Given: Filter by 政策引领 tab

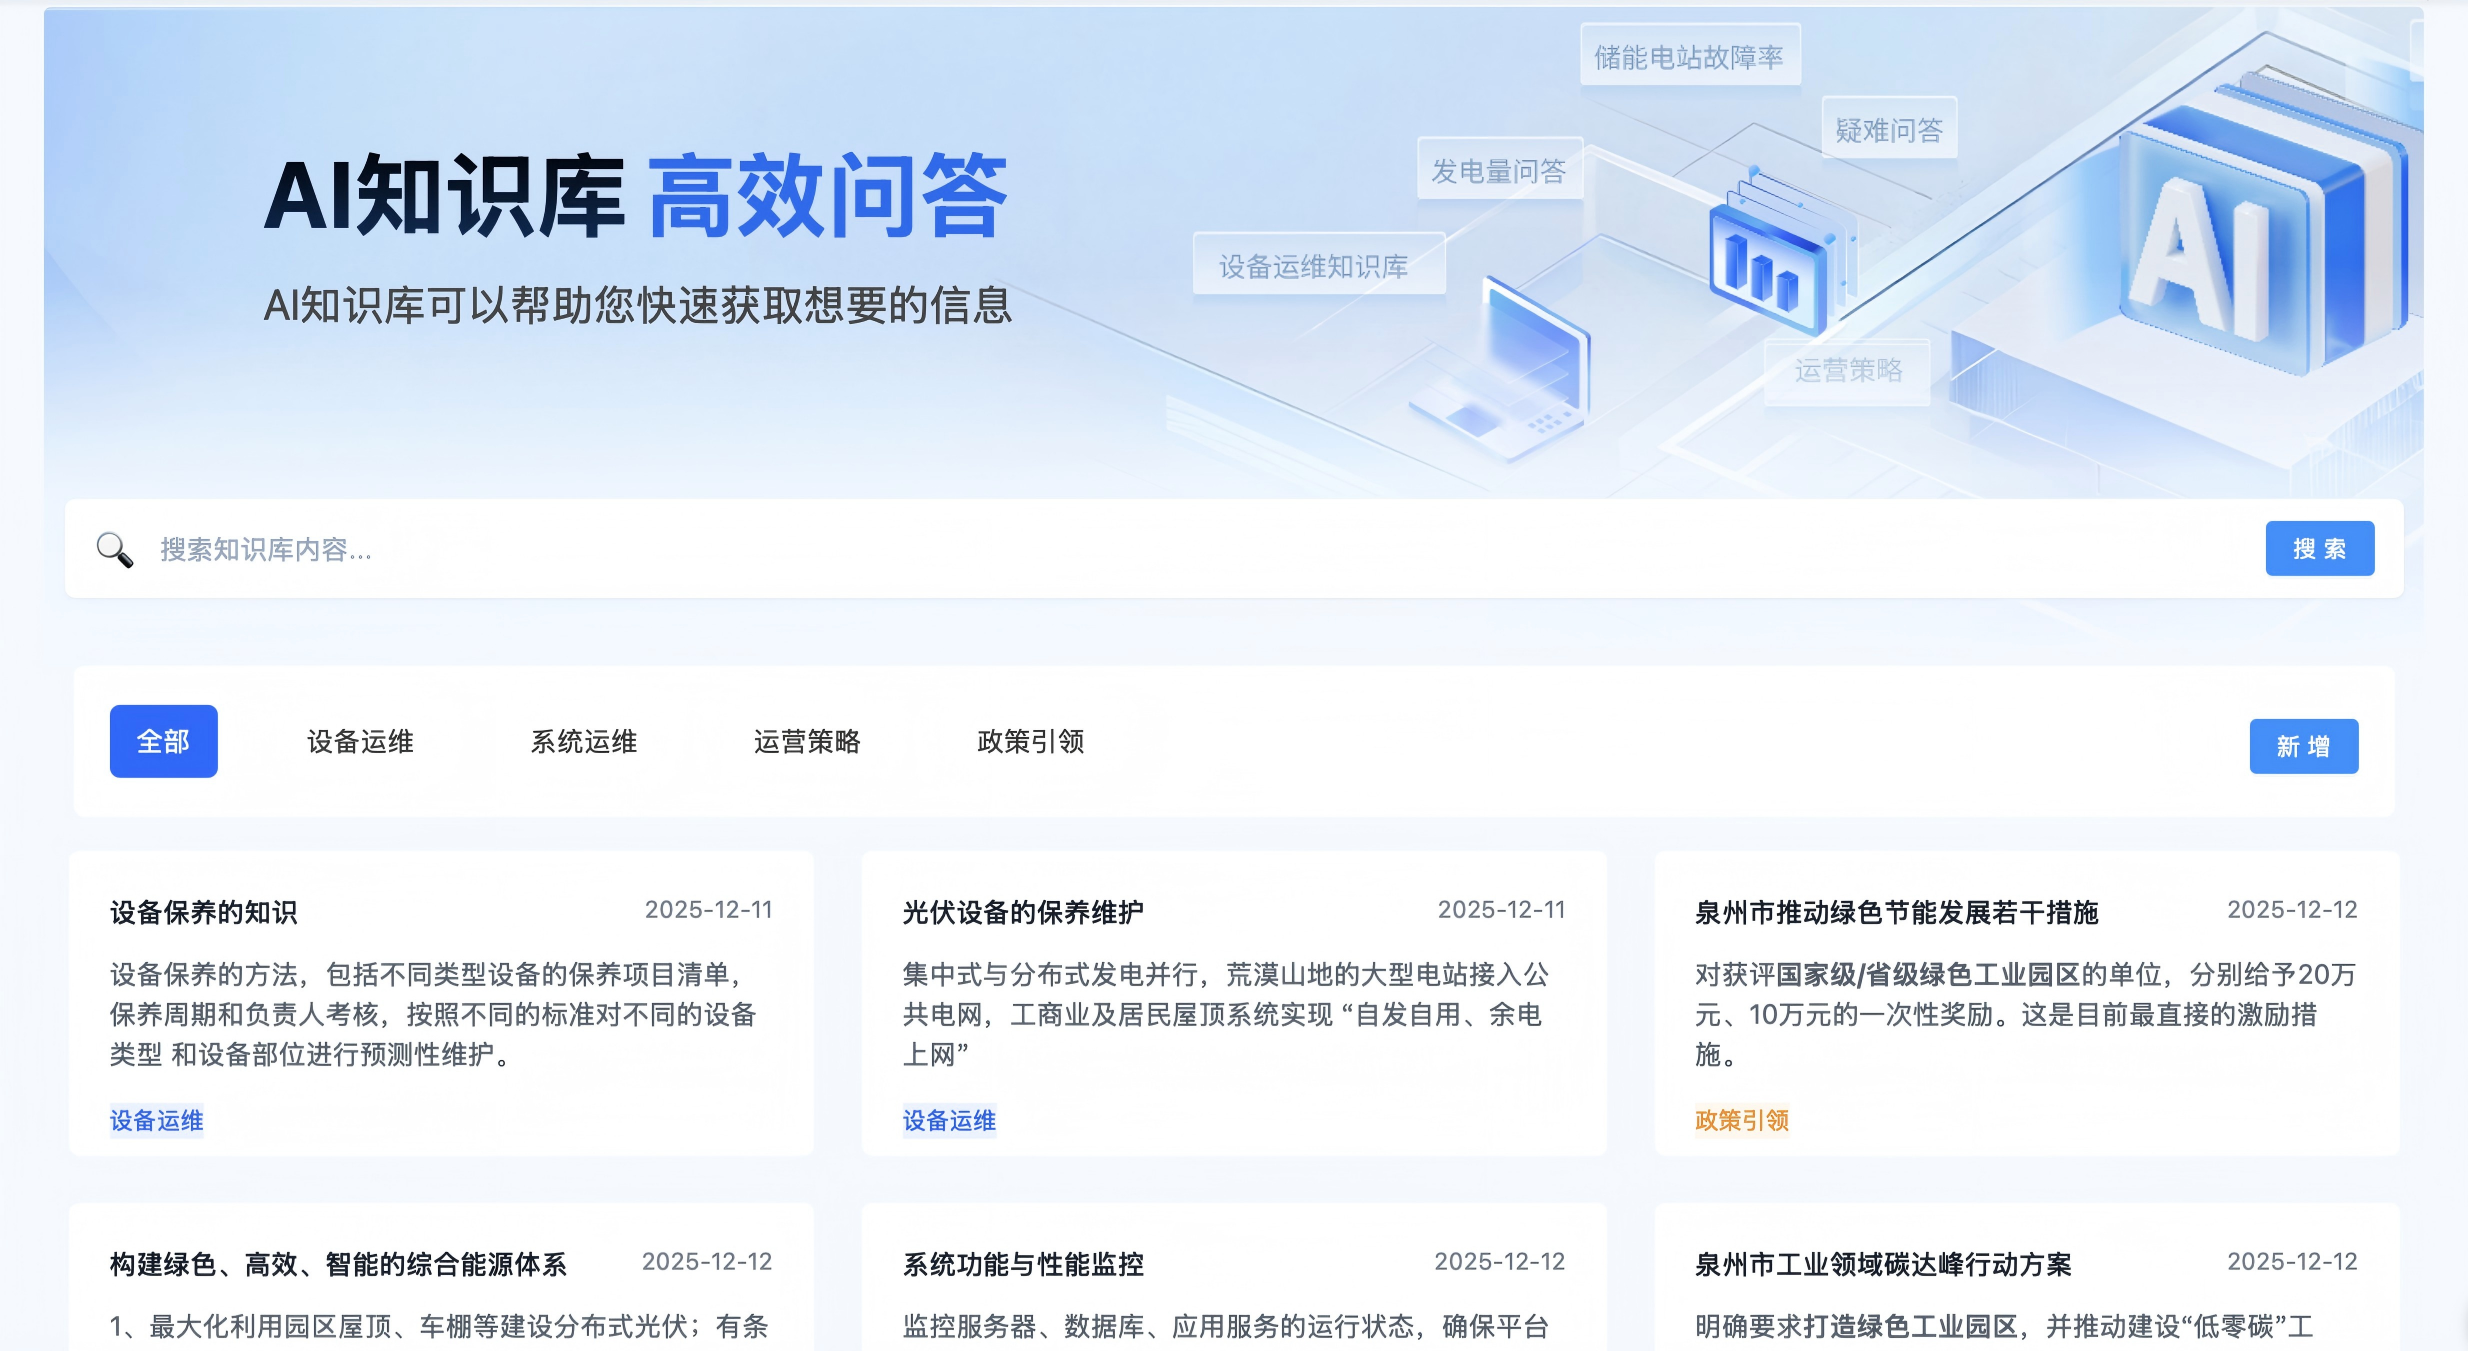Looking at the screenshot, I should coord(1030,741).
